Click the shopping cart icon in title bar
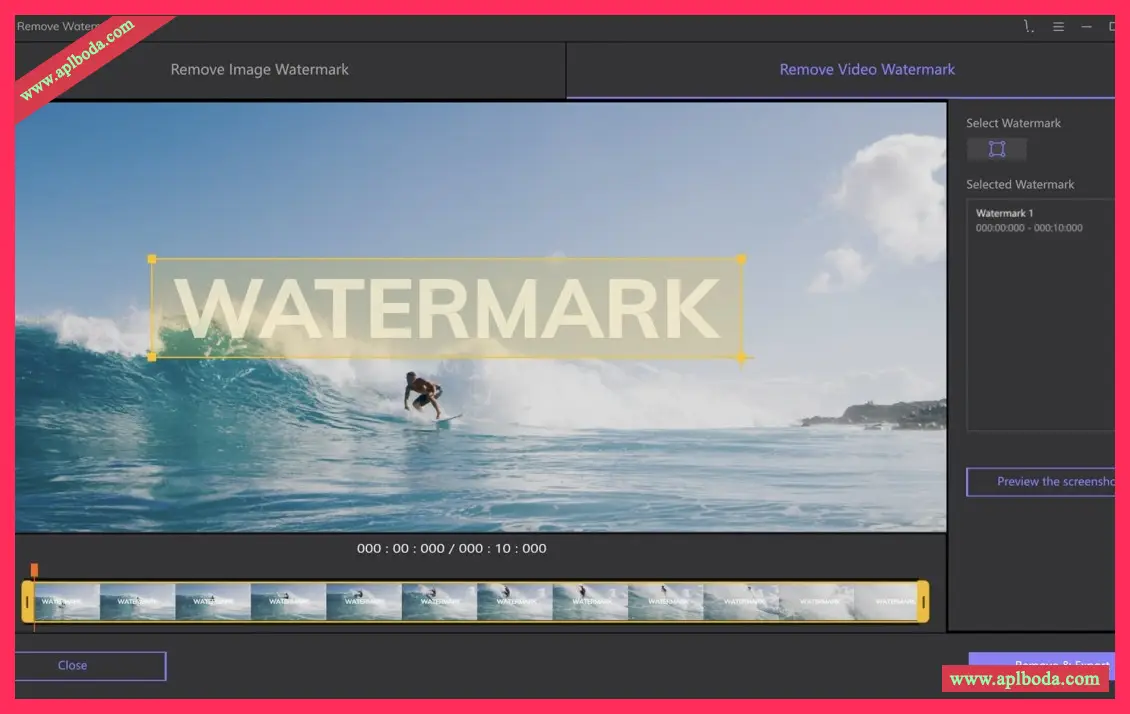 (x=1029, y=27)
